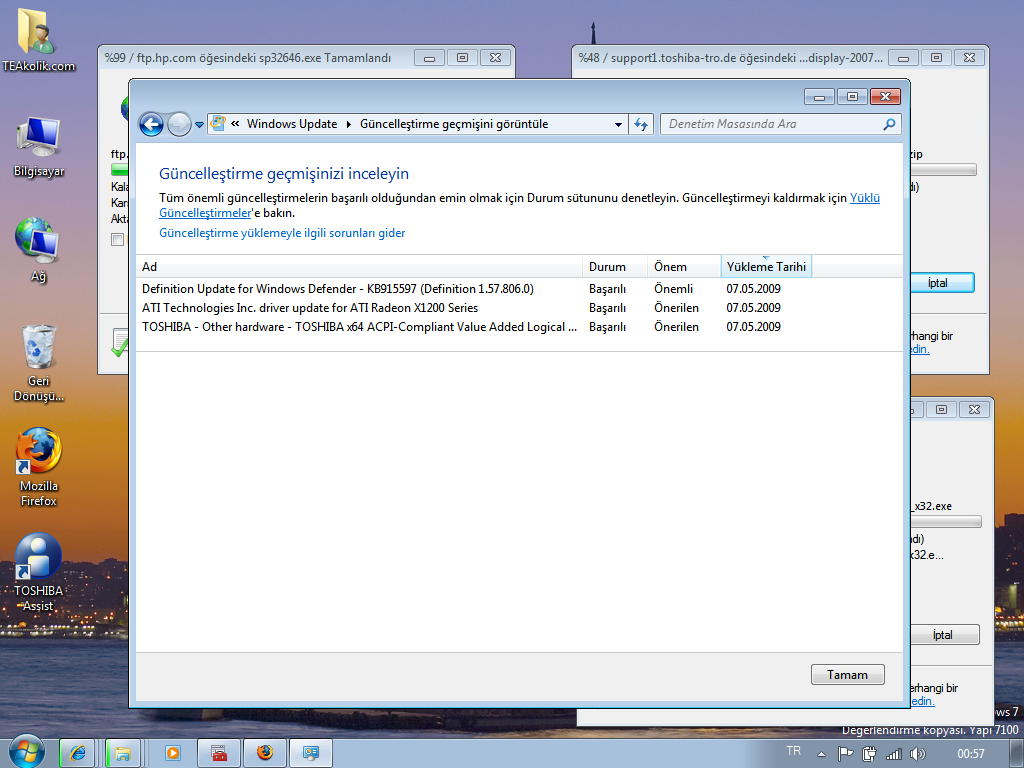Screen dimensions: 1024x768
Task: Open the Güncelleştirme yüklemeyle ilgili sorunları gider link
Action: (282, 233)
